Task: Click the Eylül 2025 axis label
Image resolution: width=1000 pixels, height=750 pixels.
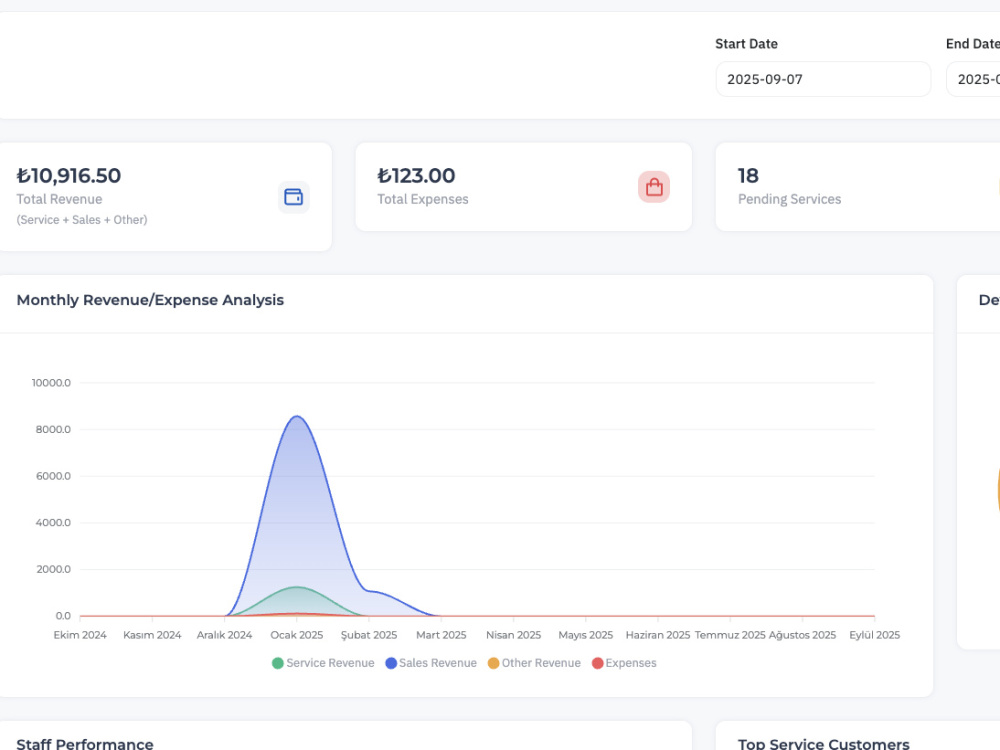Action: point(874,635)
